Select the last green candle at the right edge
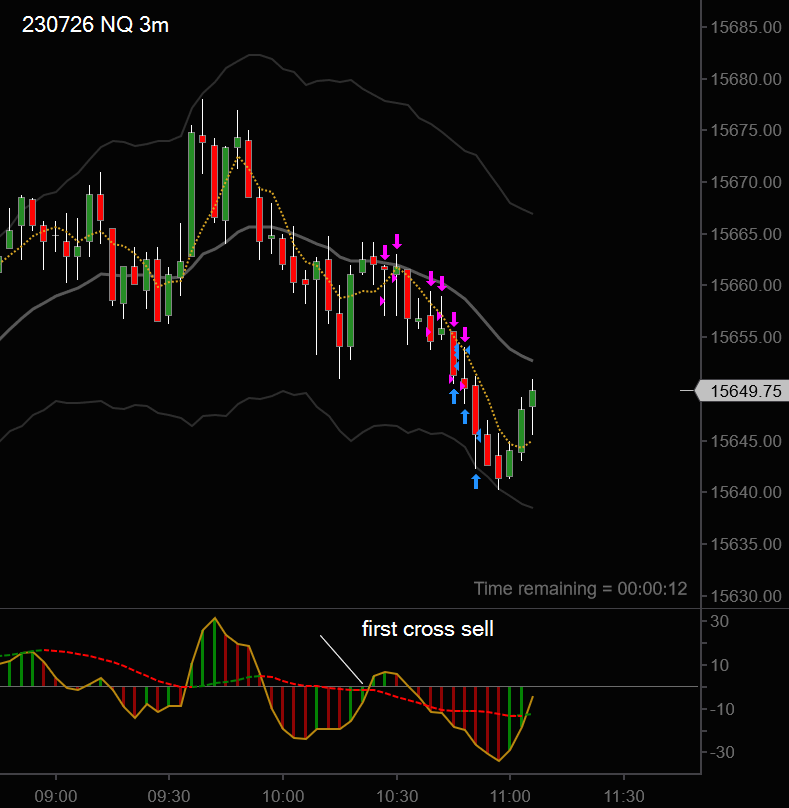 [x=532, y=398]
